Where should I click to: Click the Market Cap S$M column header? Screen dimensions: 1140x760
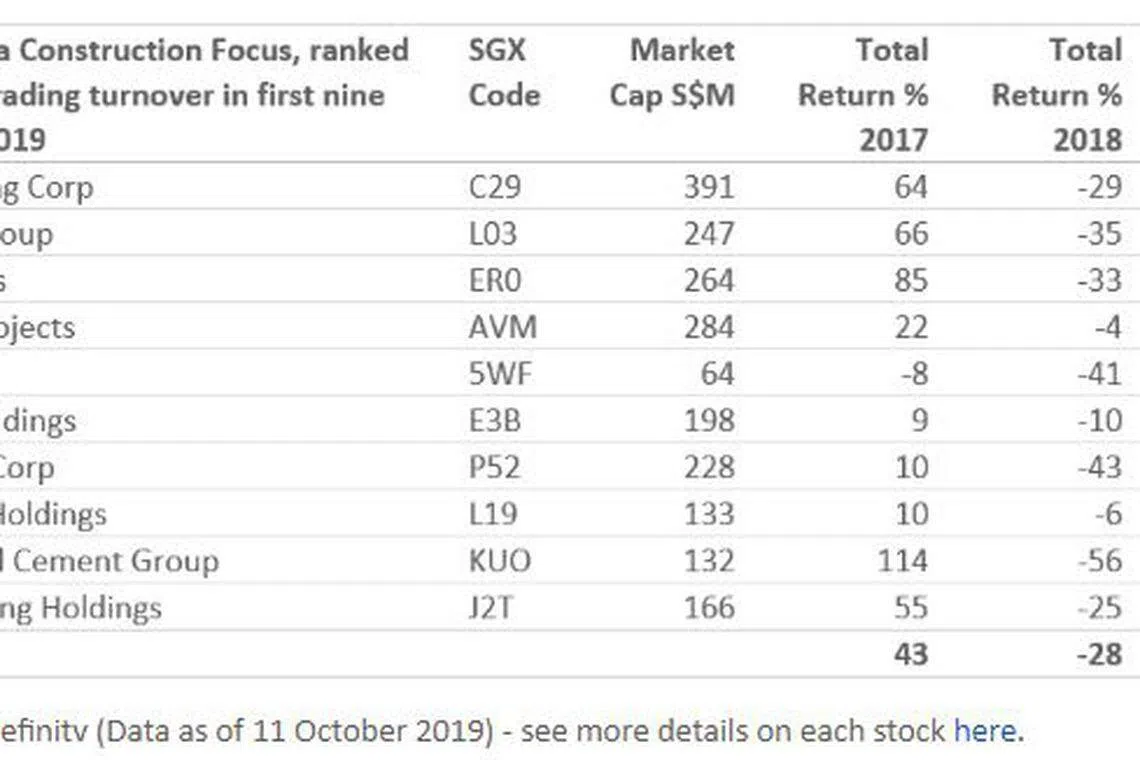(672, 72)
